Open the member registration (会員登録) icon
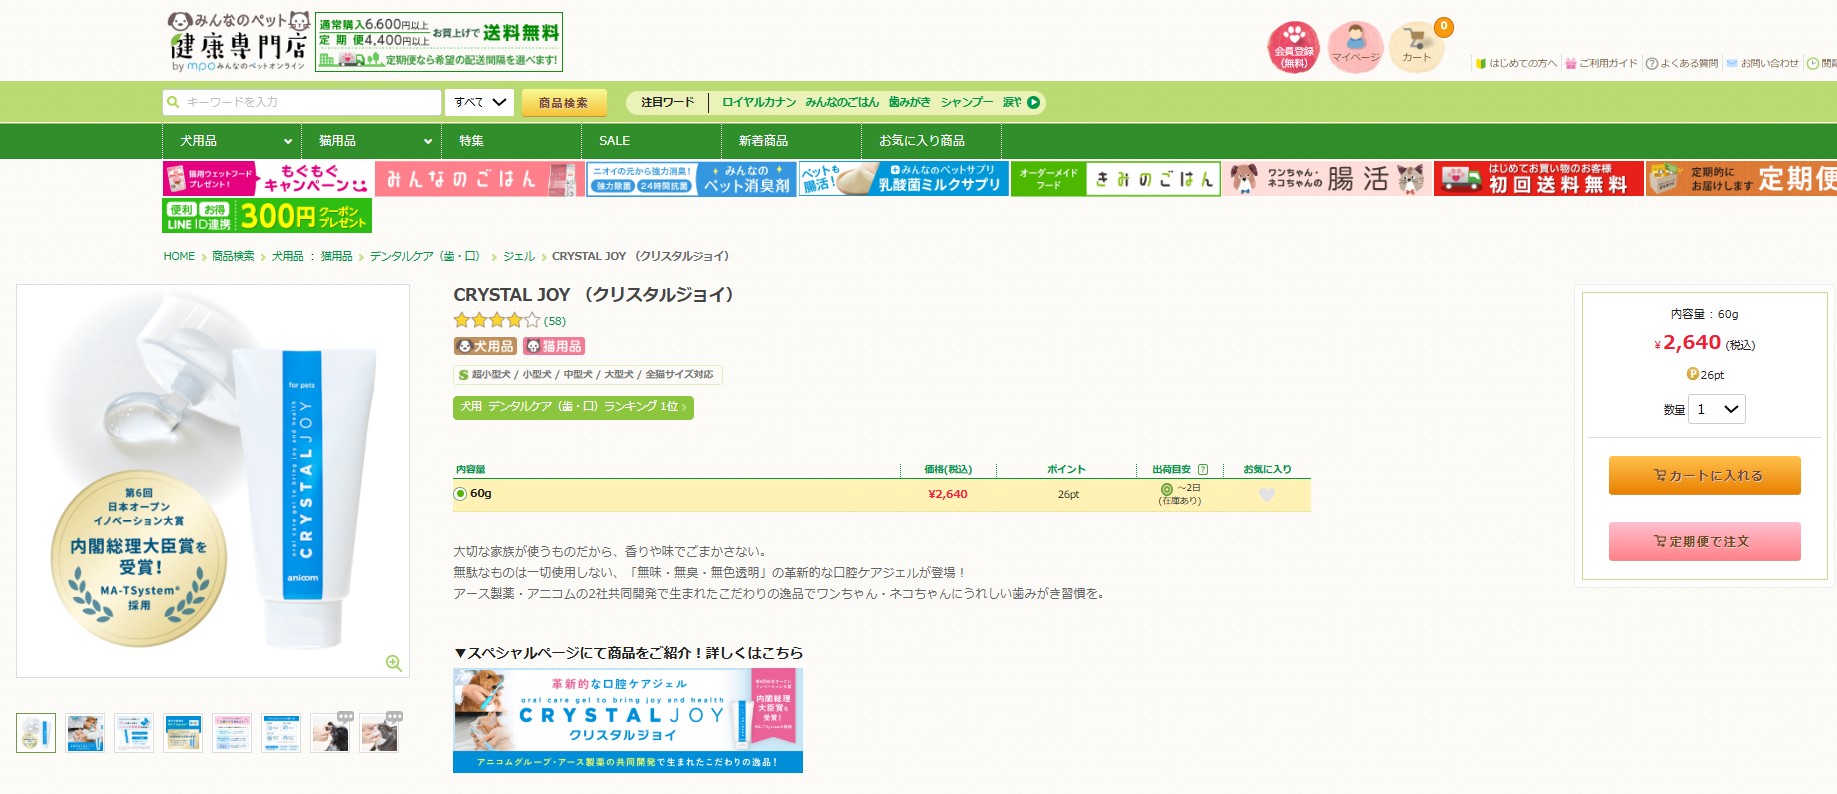 point(1293,47)
